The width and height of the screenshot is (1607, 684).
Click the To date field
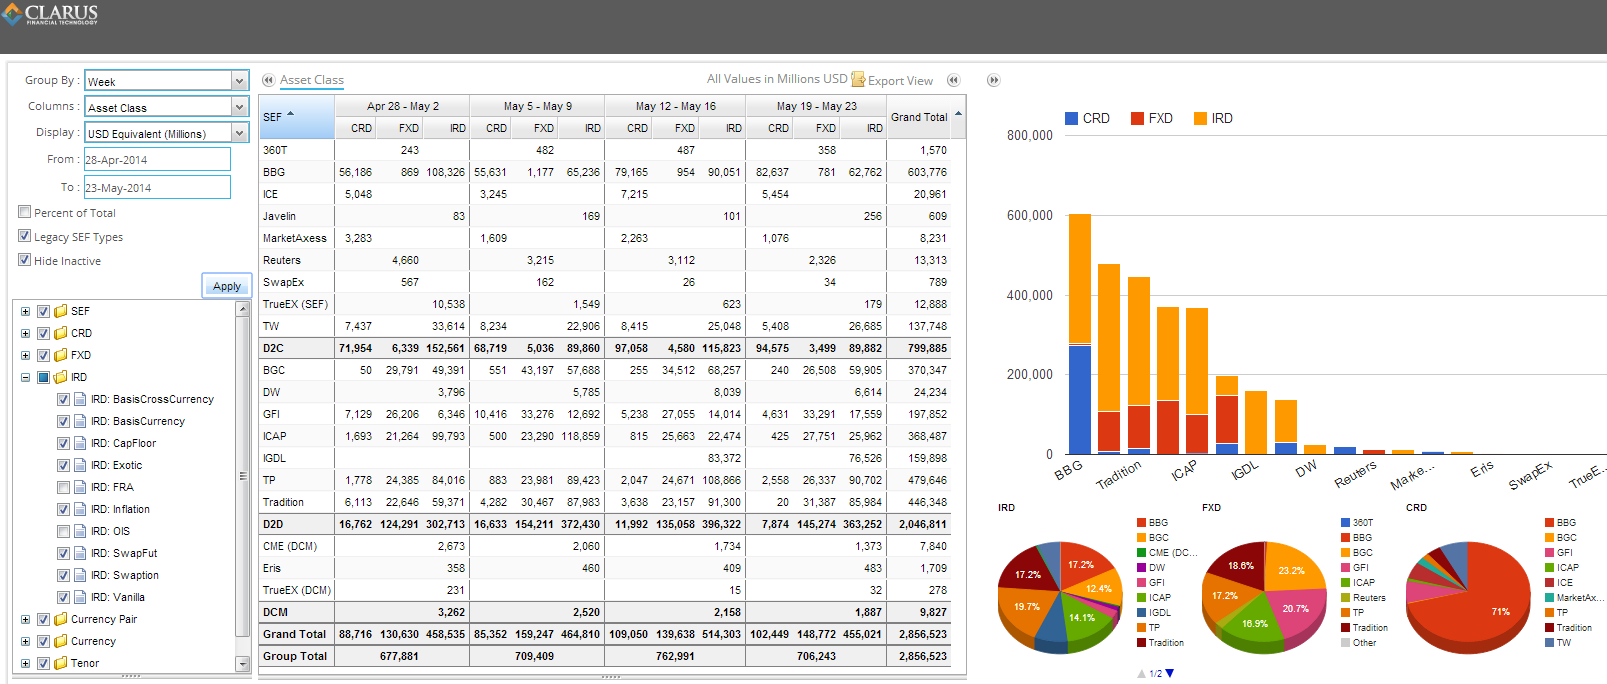point(157,187)
